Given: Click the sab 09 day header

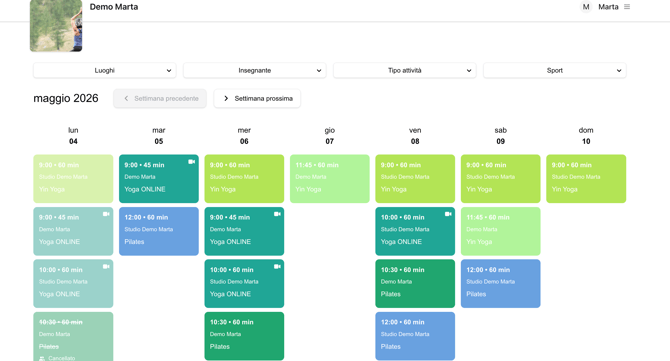Looking at the screenshot, I should [x=500, y=136].
